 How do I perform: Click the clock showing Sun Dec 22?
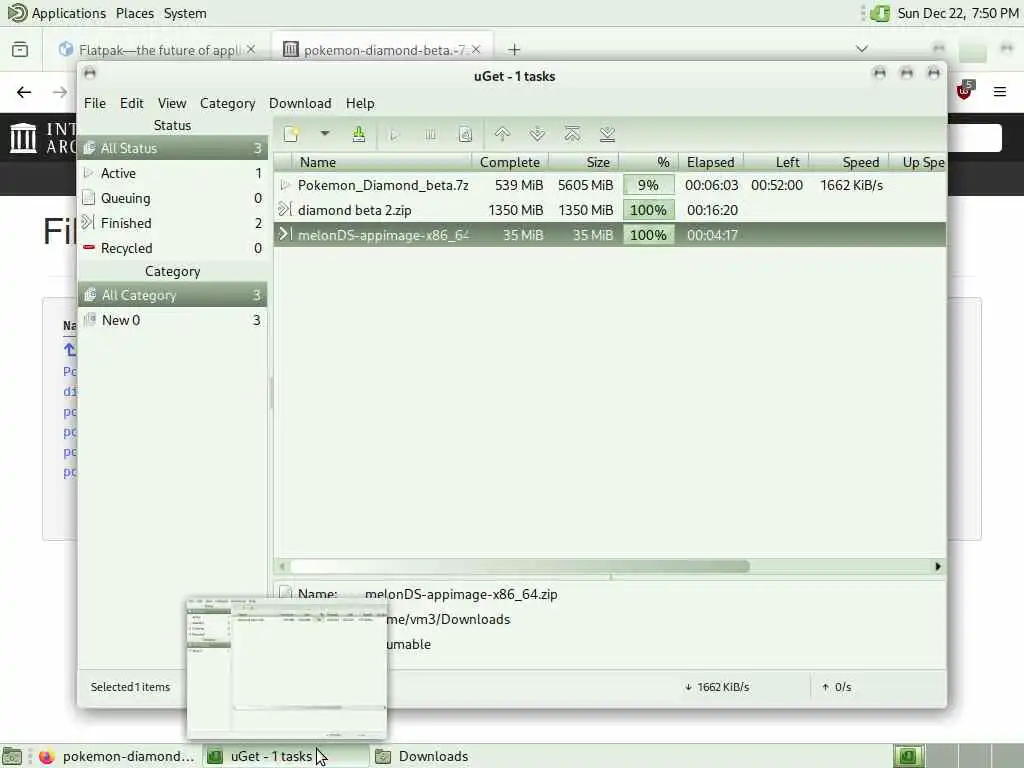(x=957, y=13)
